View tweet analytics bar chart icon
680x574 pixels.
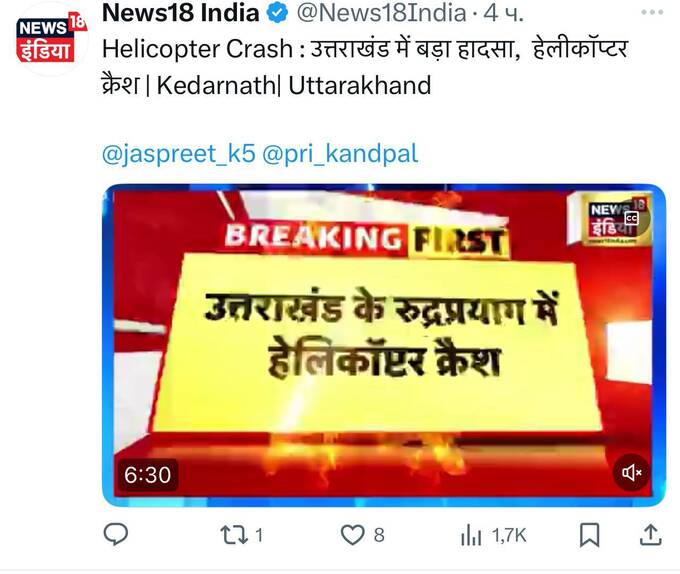[x=471, y=535]
